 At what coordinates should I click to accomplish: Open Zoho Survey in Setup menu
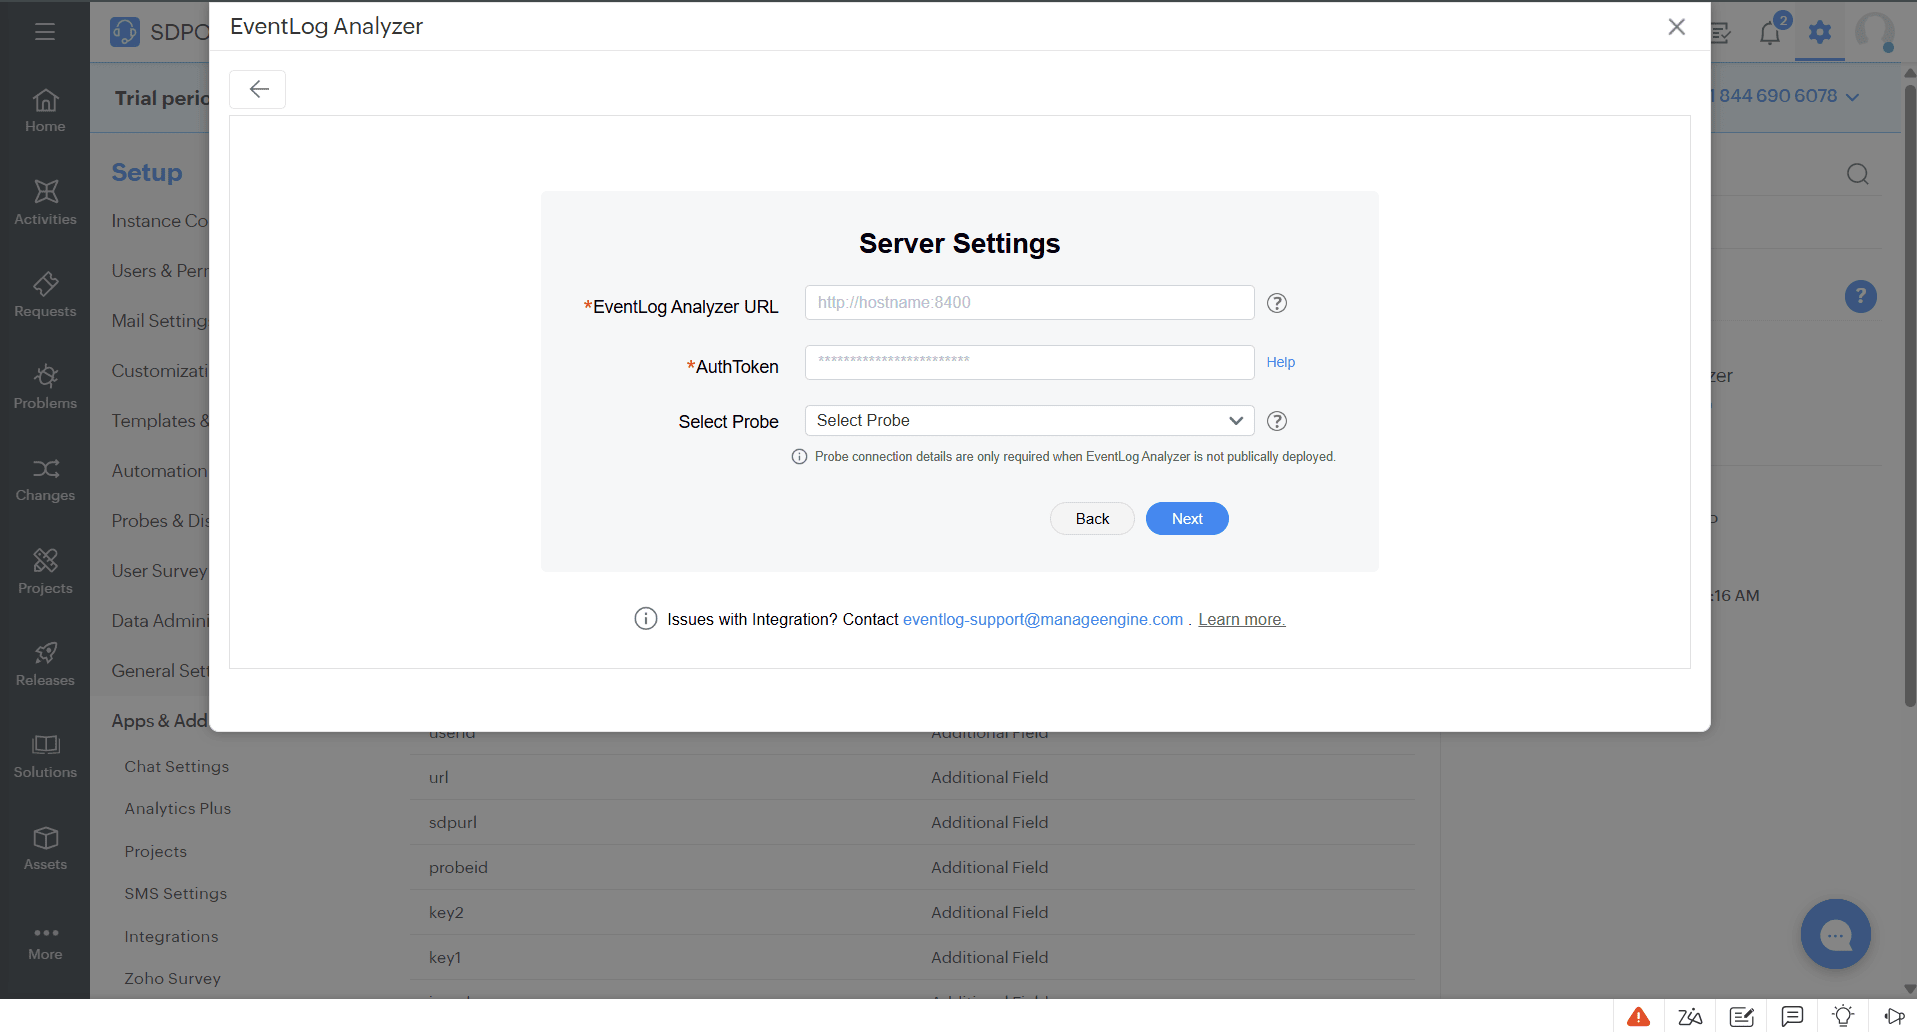click(x=173, y=979)
